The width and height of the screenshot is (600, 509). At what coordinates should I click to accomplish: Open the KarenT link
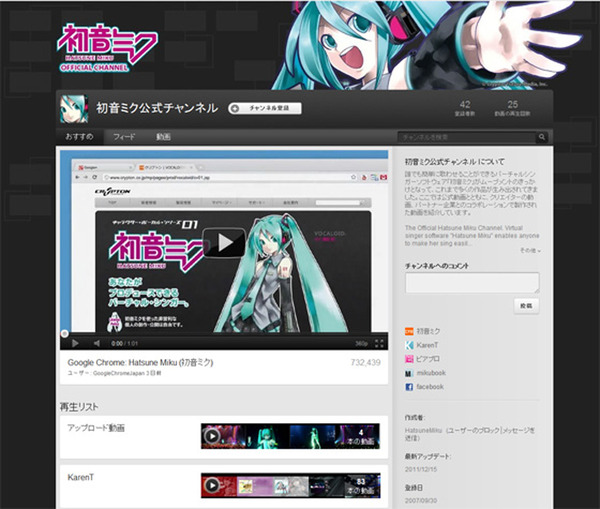(427, 345)
